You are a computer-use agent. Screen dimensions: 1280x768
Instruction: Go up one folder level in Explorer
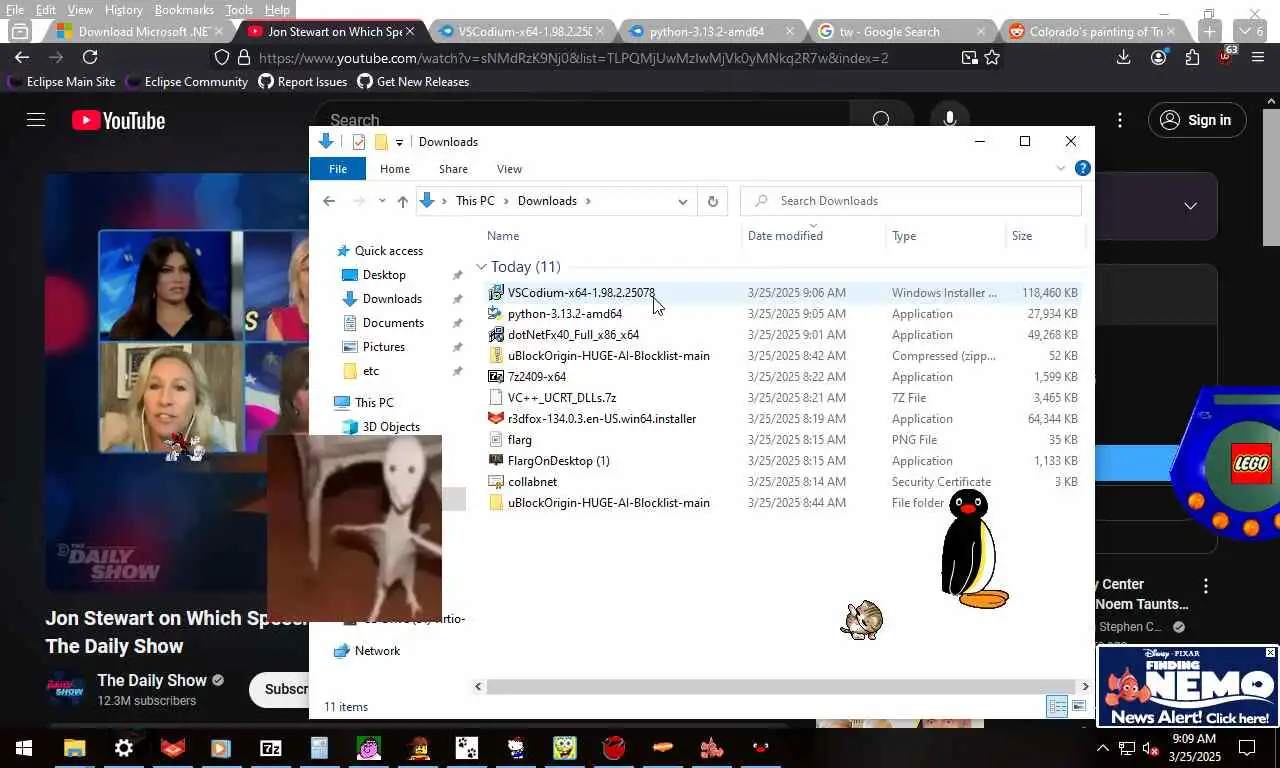tap(402, 201)
